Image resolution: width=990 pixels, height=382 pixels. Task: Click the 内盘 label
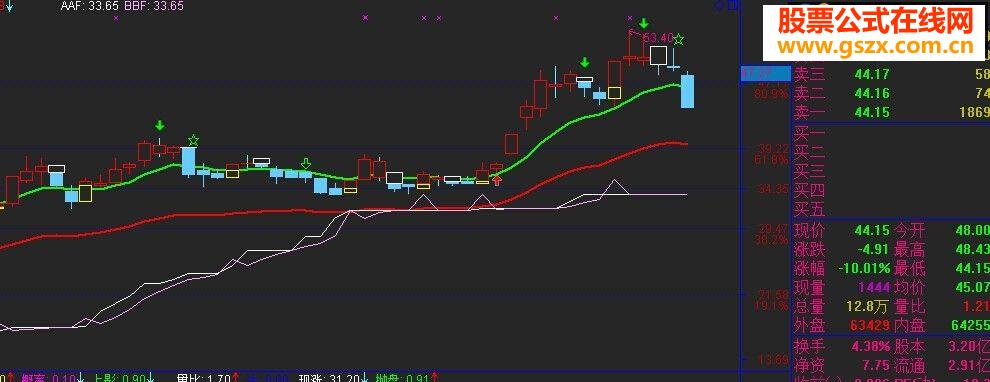click(x=910, y=326)
